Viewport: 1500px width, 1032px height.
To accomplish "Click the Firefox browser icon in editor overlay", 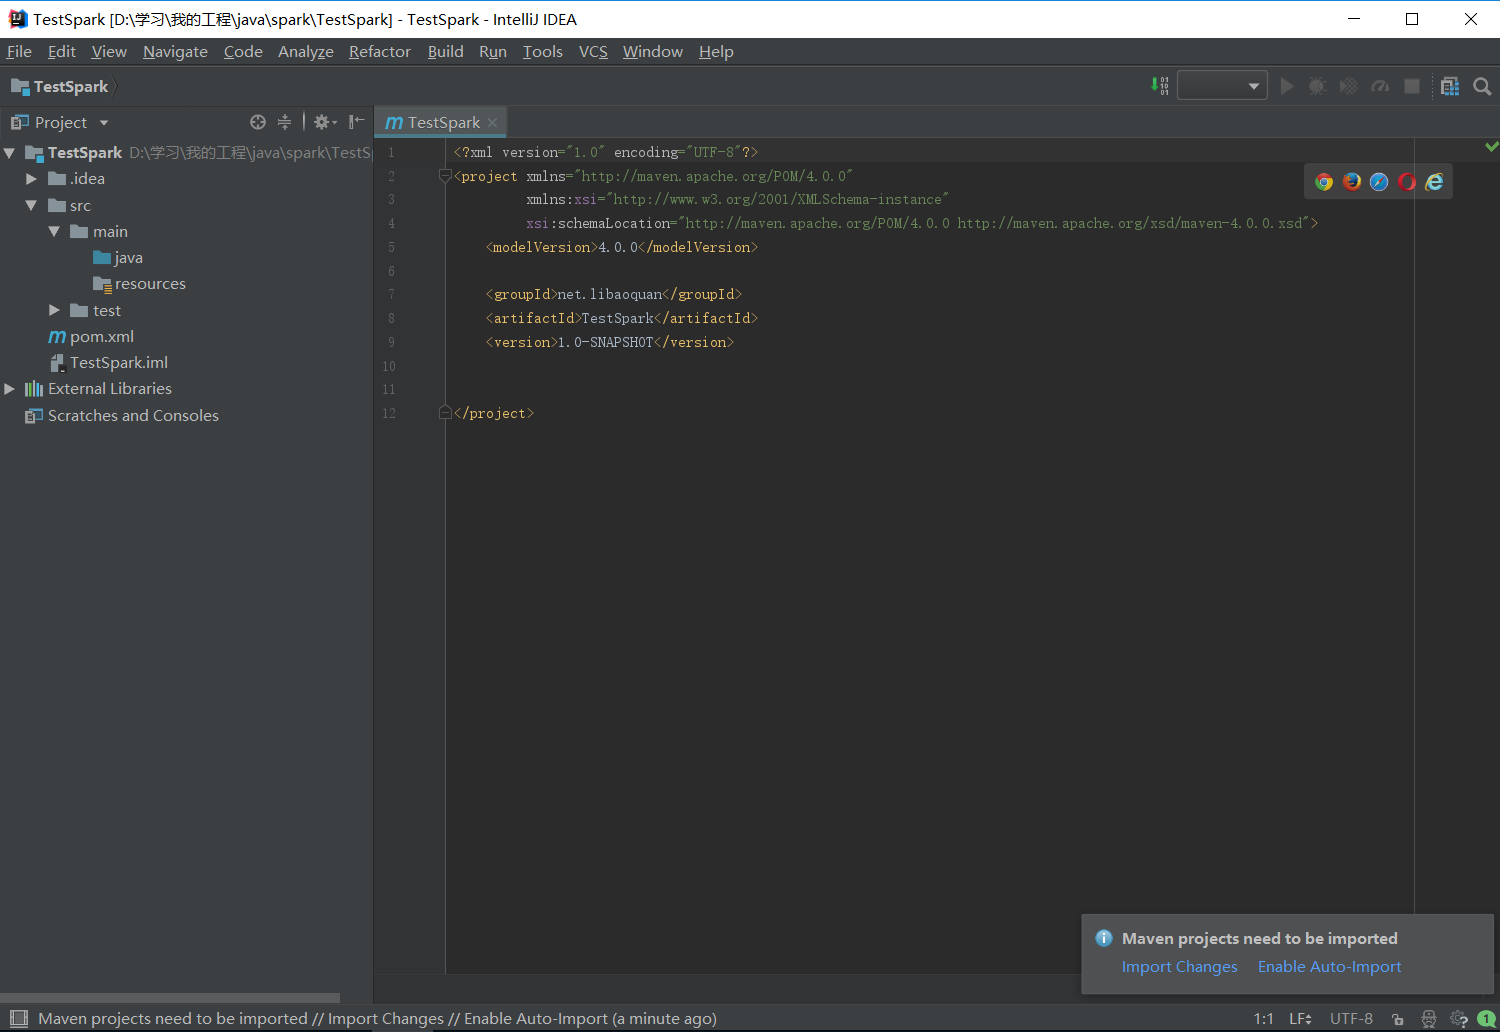I will tap(1352, 181).
